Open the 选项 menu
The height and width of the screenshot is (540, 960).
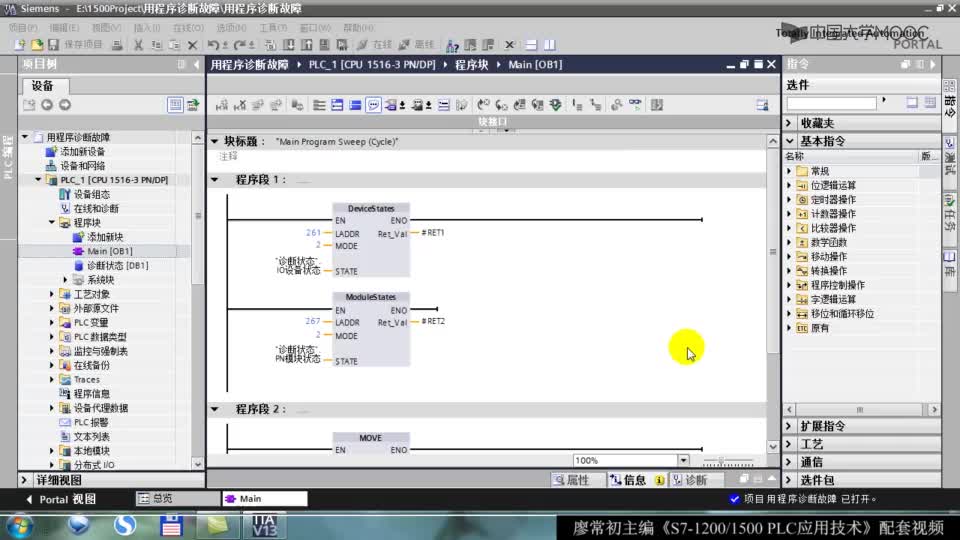coord(231,28)
